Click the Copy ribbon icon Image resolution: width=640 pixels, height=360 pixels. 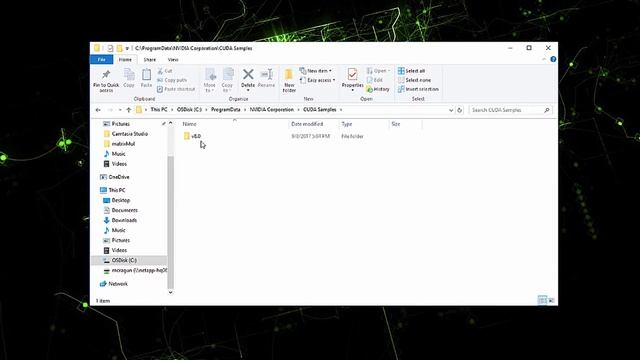(129, 75)
